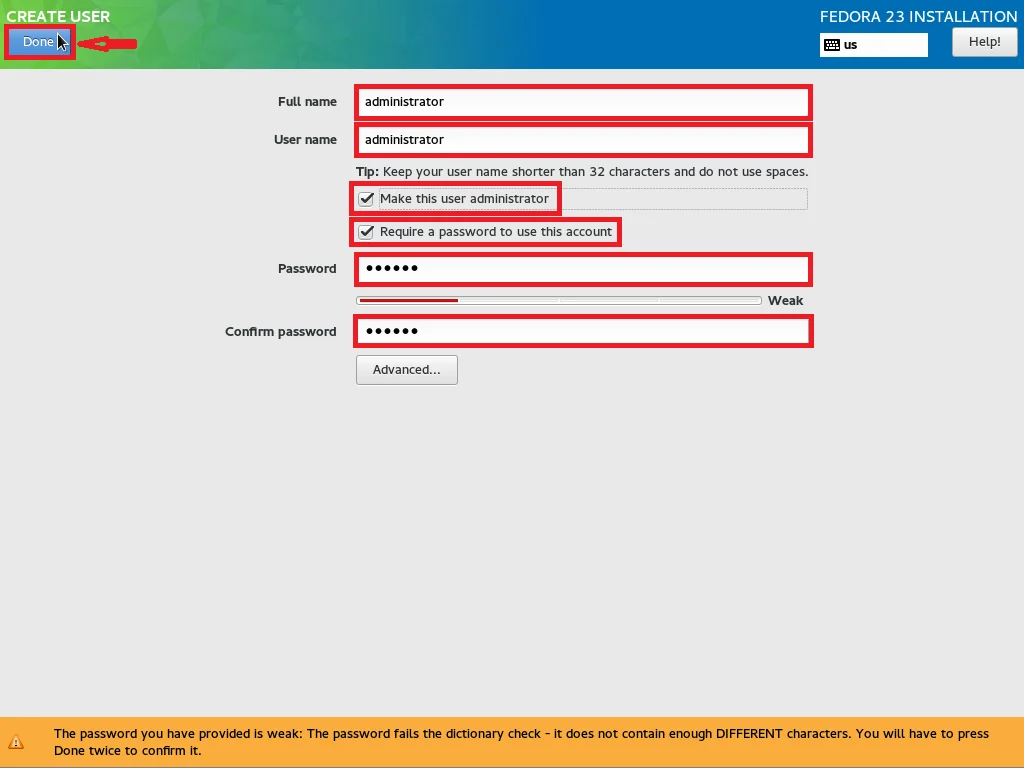Click the keyboard layout icon
Image resolution: width=1024 pixels, height=768 pixels.
[832, 45]
